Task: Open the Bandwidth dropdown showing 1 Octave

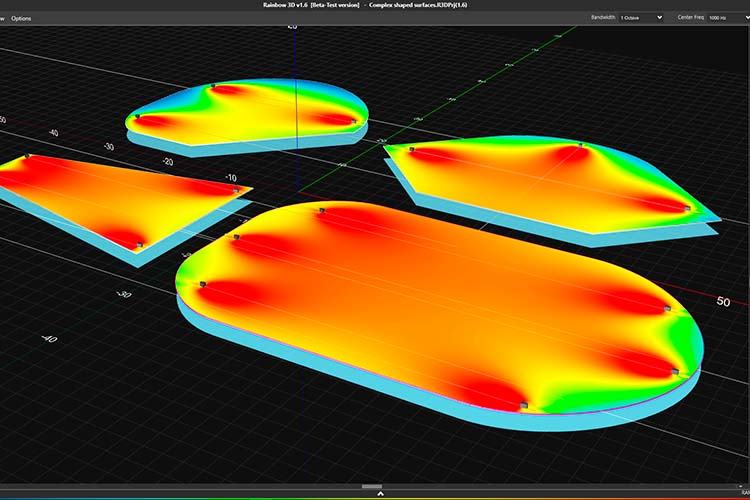Action: pos(641,18)
